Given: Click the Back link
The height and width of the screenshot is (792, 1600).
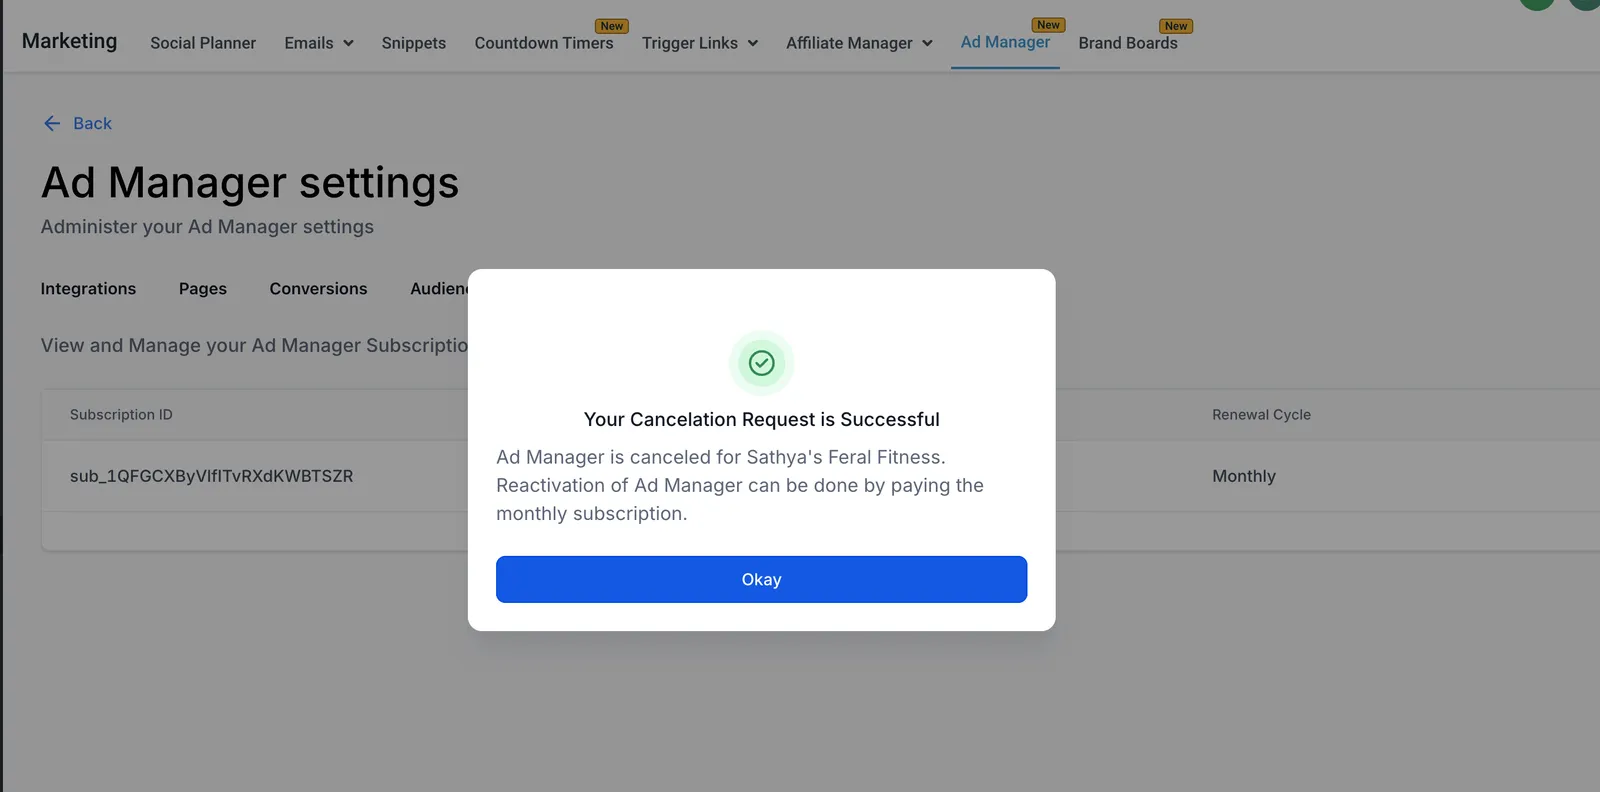Looking at the screenshot, I should [92, 123].
